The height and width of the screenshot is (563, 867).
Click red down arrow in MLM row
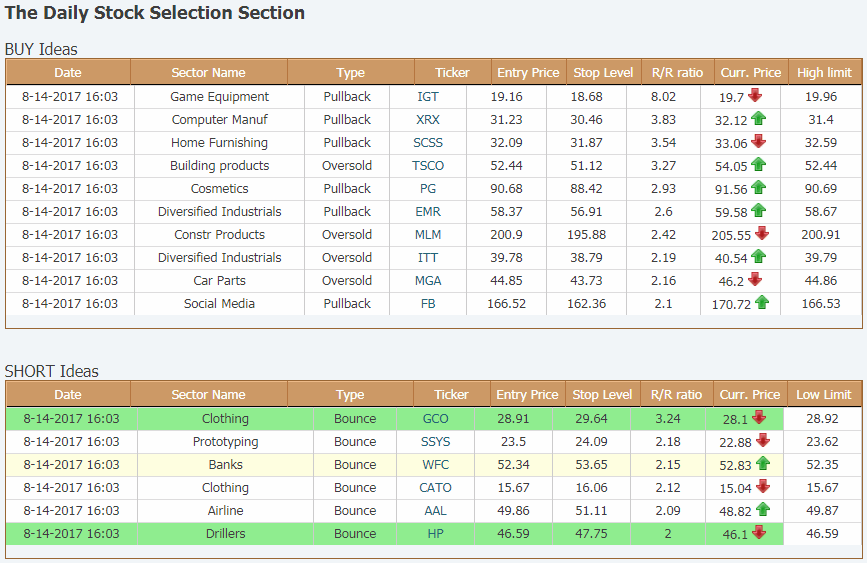click(762, 233)
